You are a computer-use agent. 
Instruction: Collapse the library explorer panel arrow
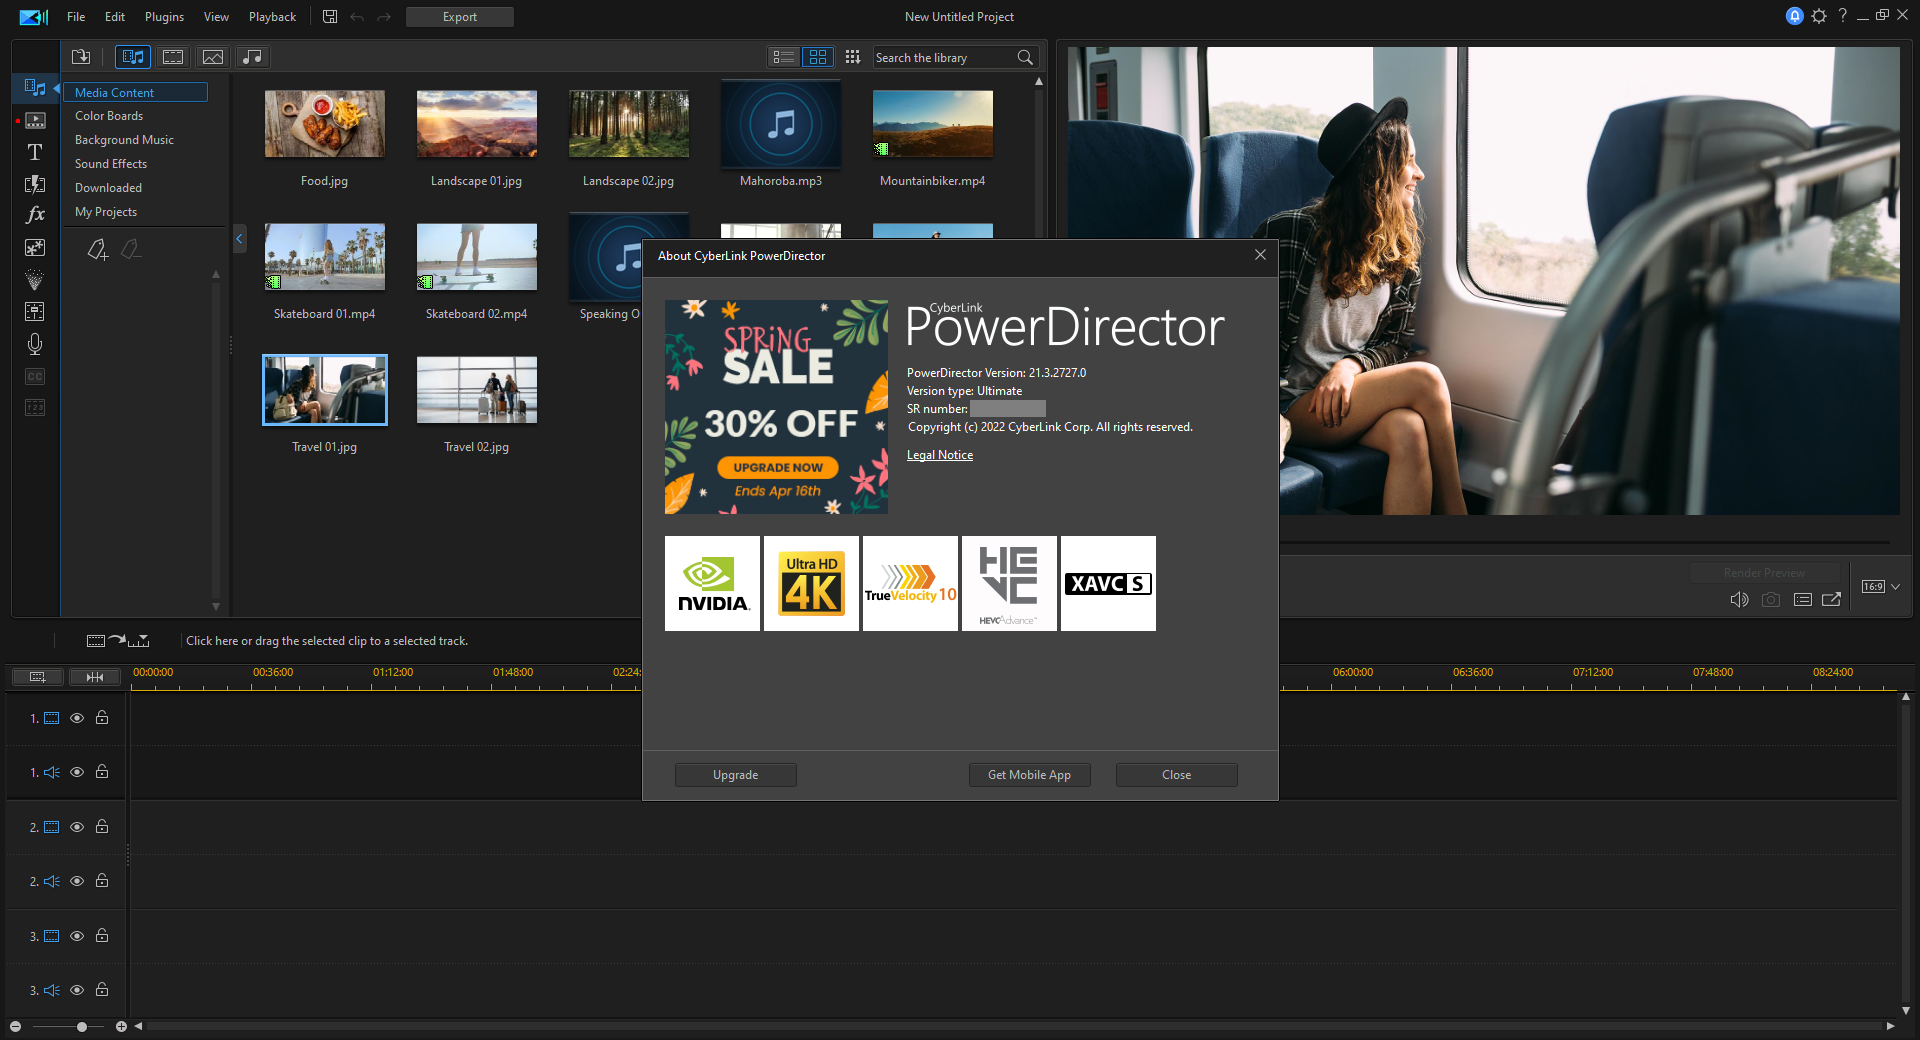click(239, 239)
